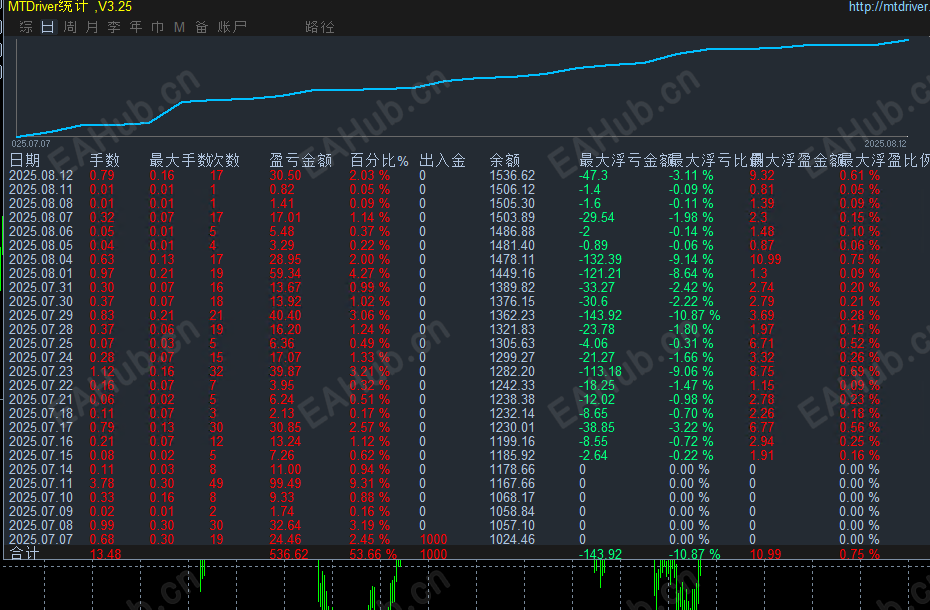Switch to the 年 yearly tab
The image size is (930, 610).
pyautogui.click(x=136, y=27)
